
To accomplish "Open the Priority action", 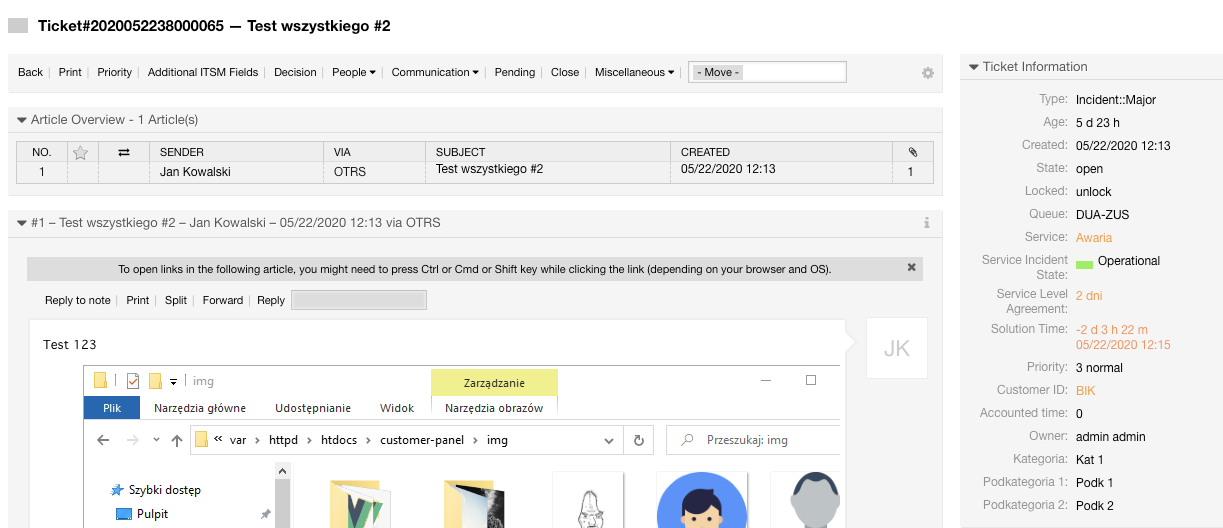I will pos(115,72).
